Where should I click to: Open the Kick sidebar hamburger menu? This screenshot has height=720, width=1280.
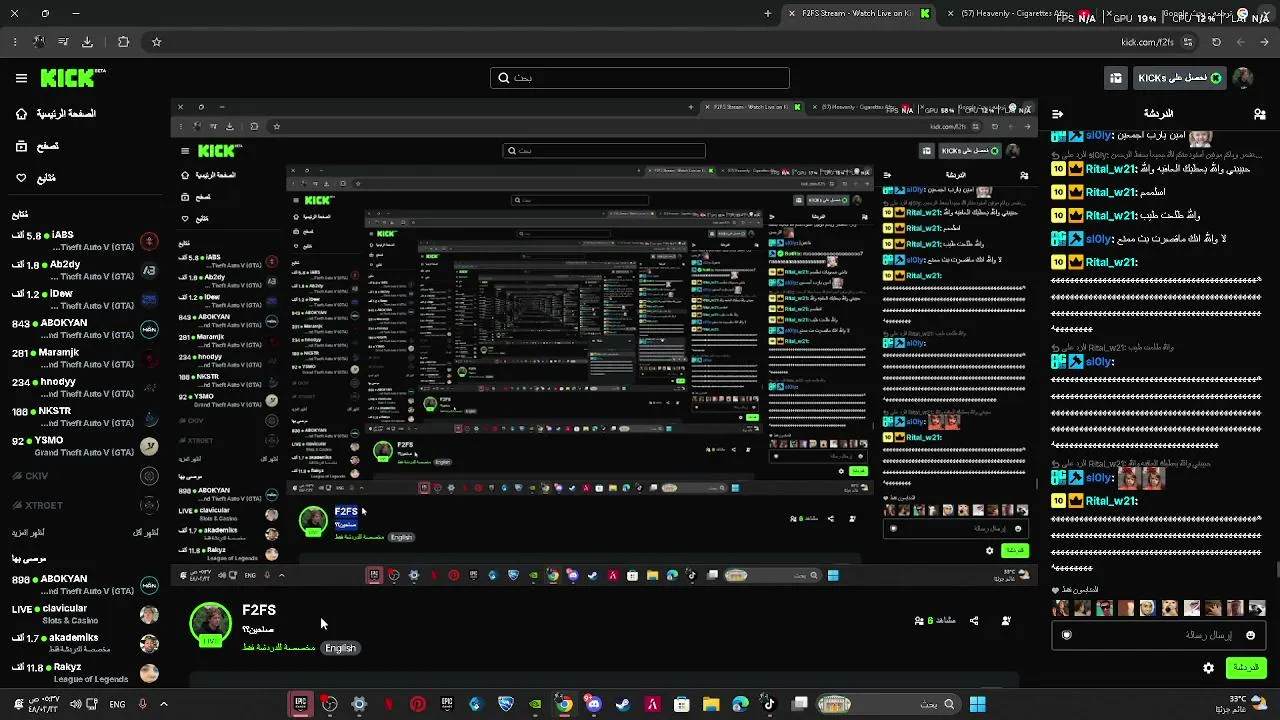(21, 78)
